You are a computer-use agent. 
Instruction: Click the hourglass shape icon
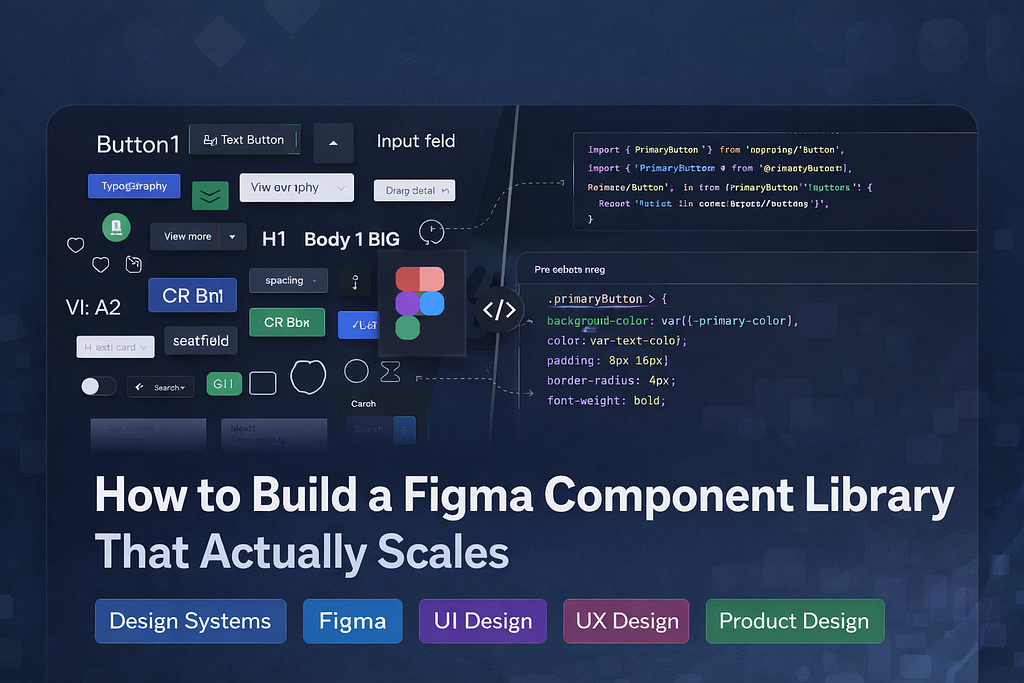pos(390,371)
